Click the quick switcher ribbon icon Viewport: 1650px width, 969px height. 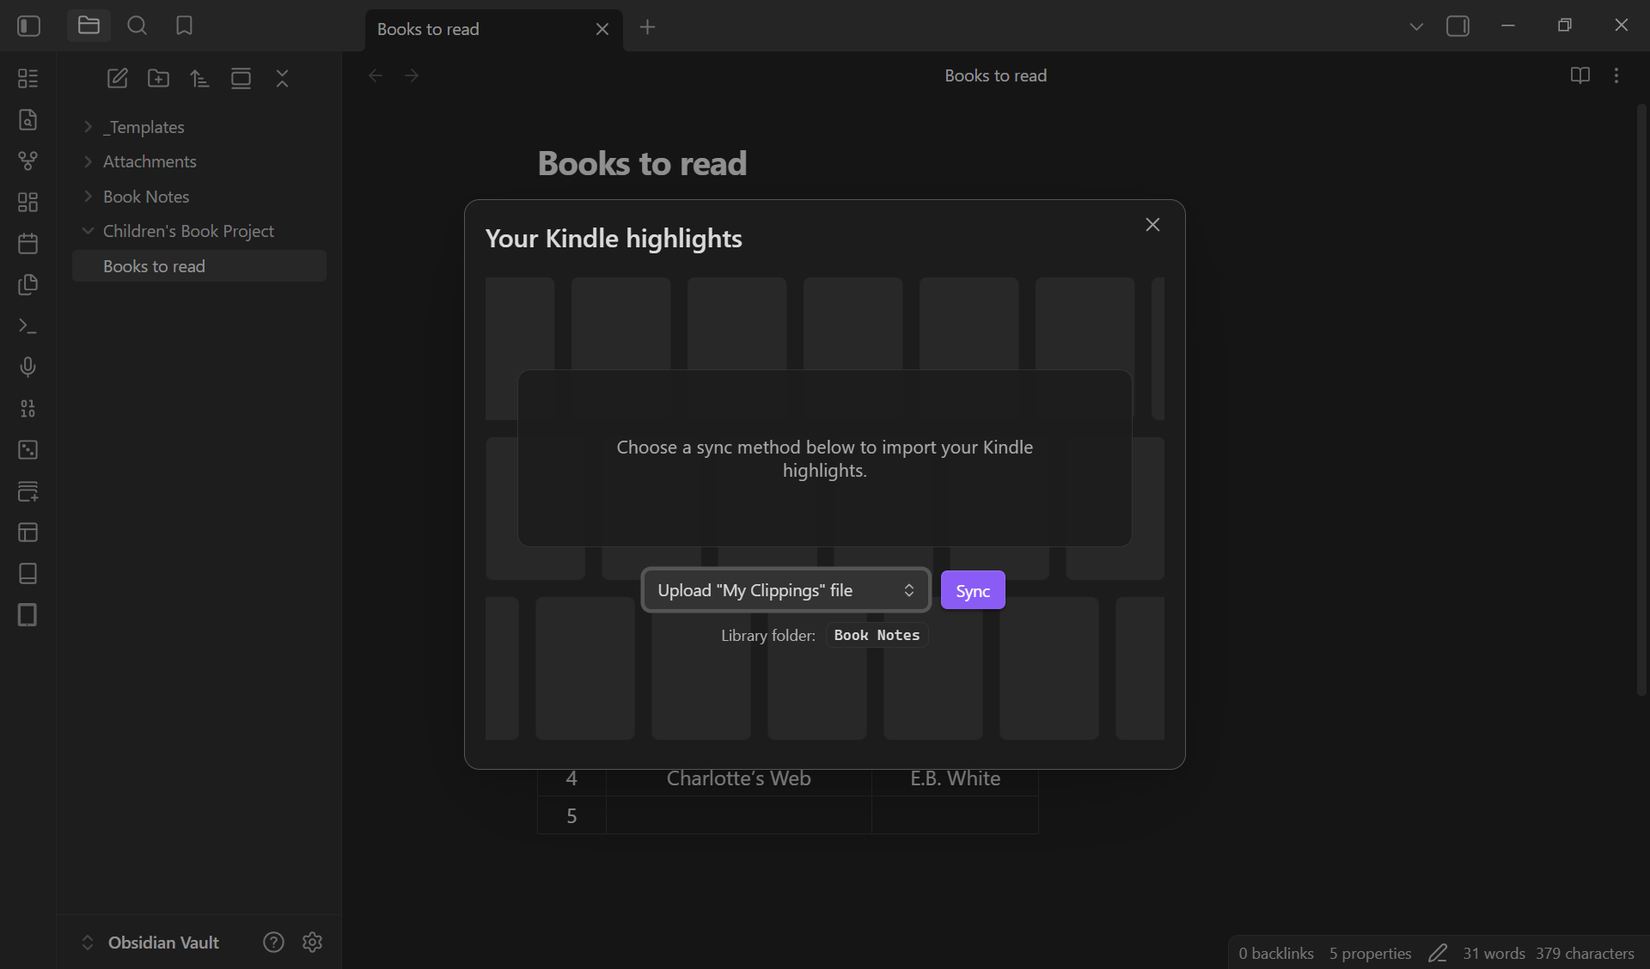28,119
